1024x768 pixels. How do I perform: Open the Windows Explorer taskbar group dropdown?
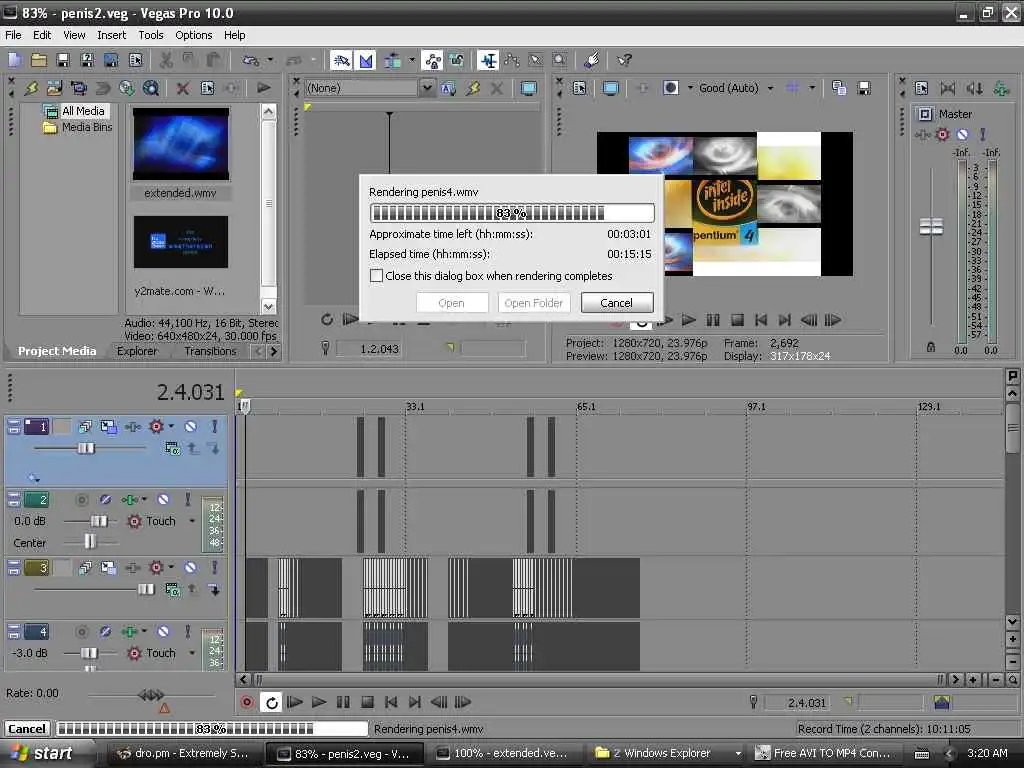click(x=738, y=753)
